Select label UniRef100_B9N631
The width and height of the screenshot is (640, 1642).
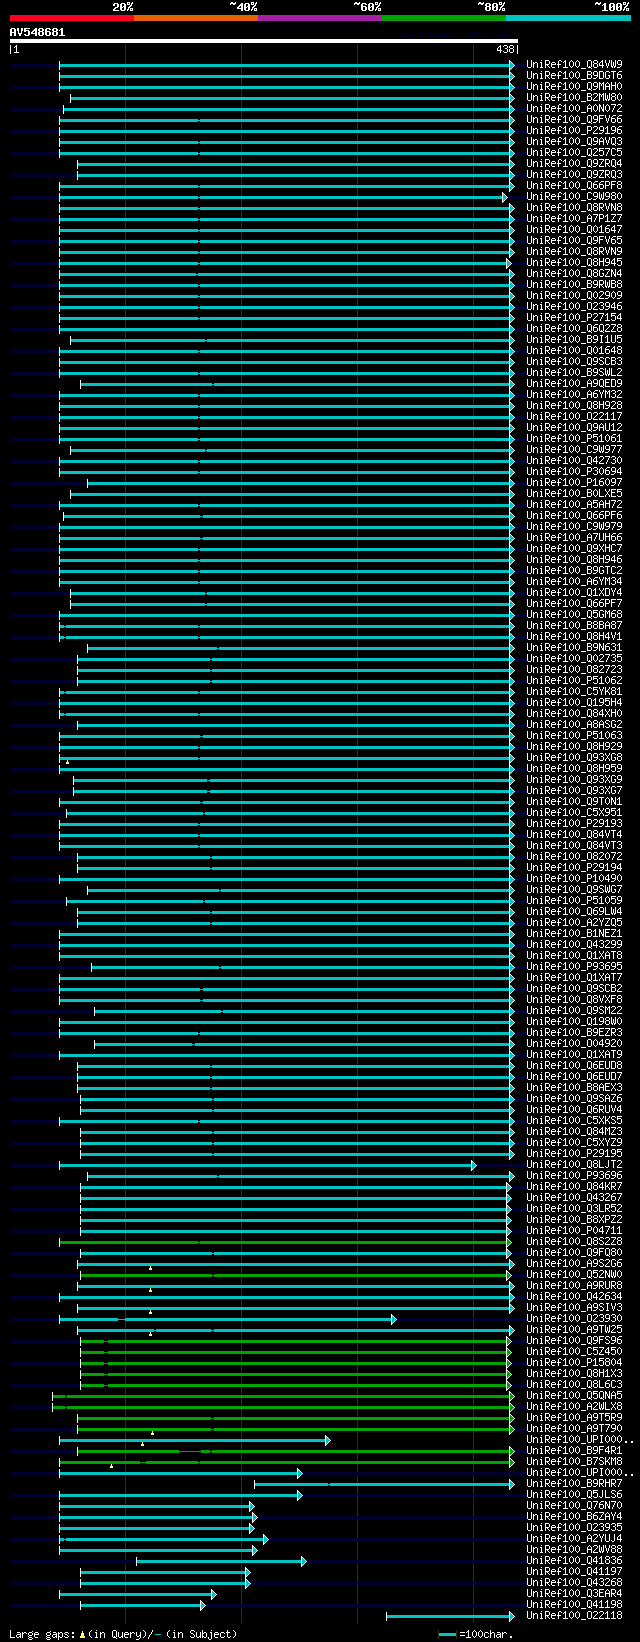tap(574, 648)
